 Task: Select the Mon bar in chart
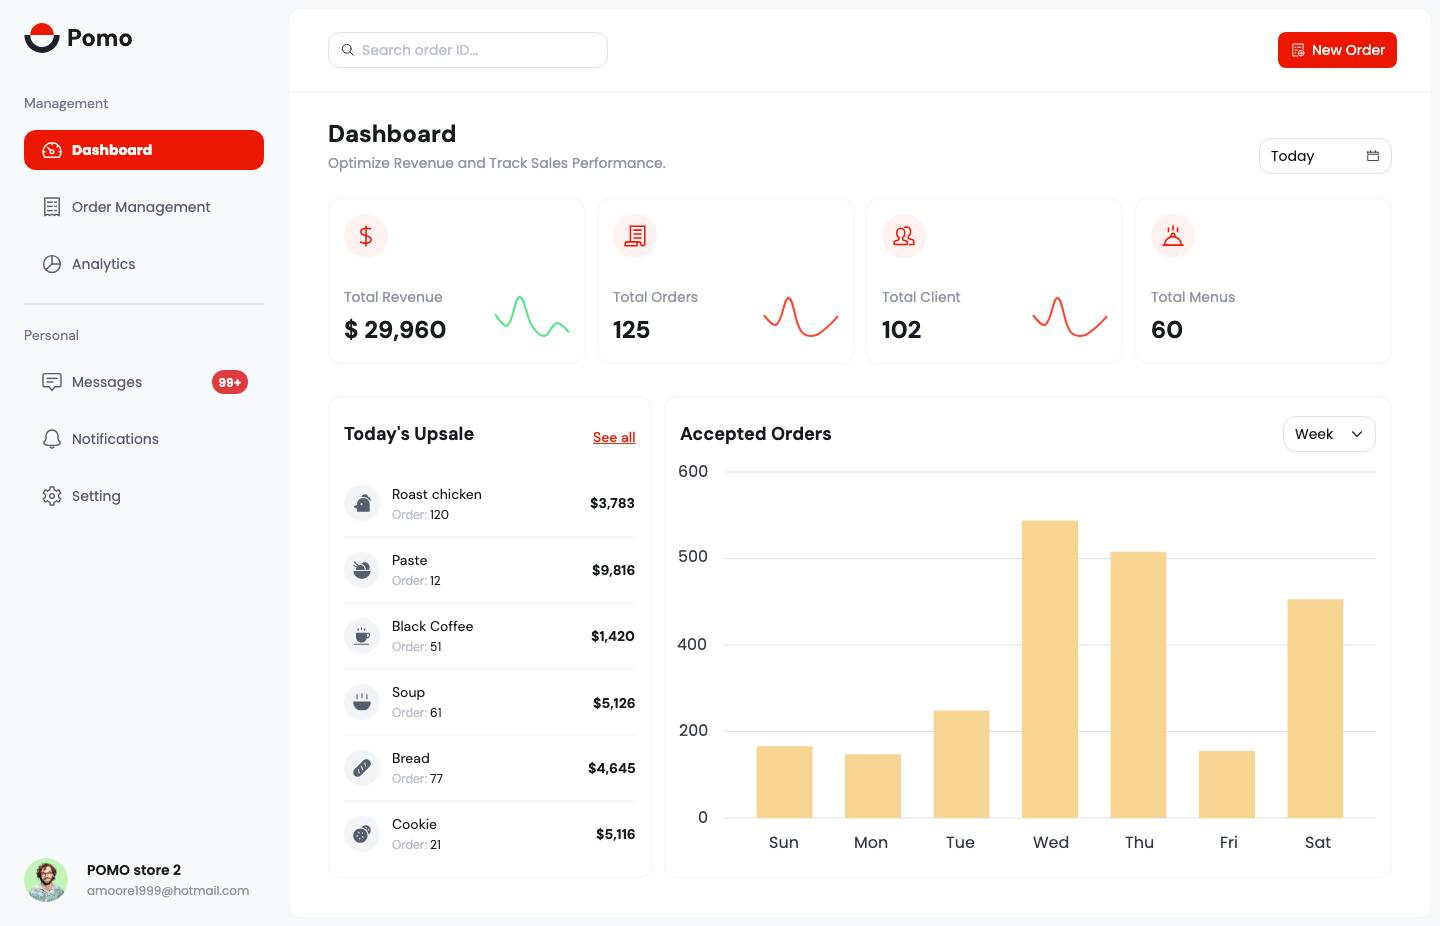click(x=873, y=786)
